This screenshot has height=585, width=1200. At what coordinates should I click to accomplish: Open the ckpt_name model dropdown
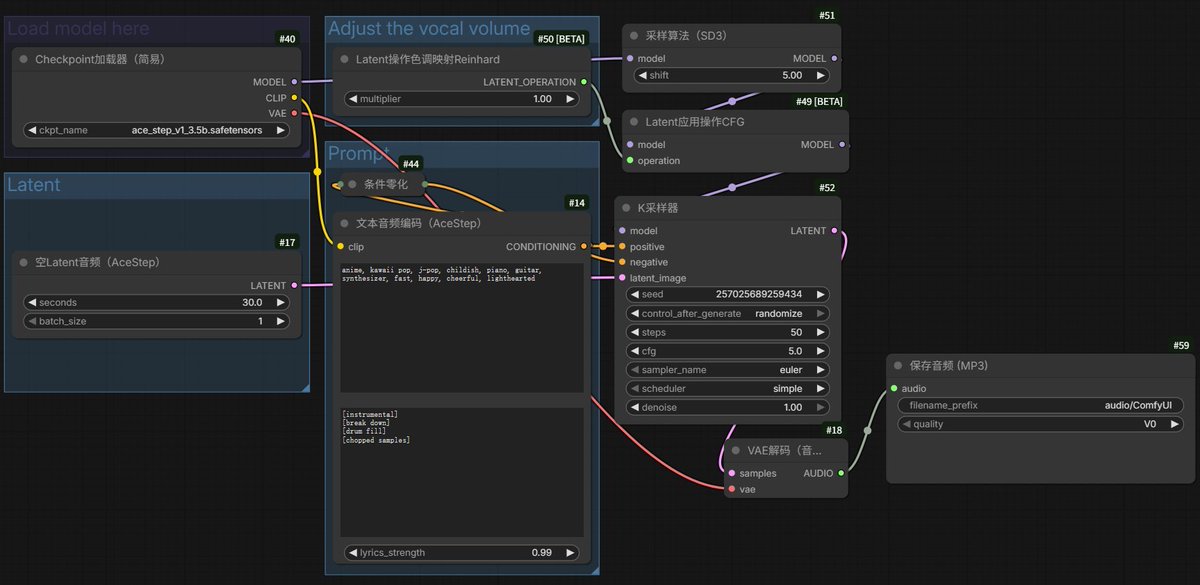[x=156, y=130]
